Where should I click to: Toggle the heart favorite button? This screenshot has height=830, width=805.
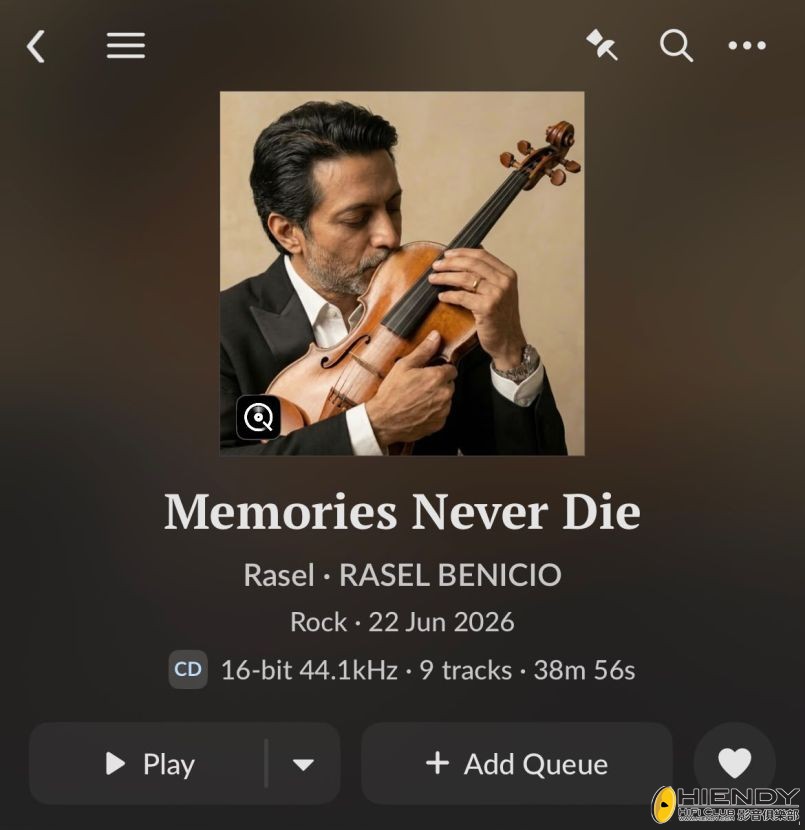pyautogui.click(x=734, y=763)
